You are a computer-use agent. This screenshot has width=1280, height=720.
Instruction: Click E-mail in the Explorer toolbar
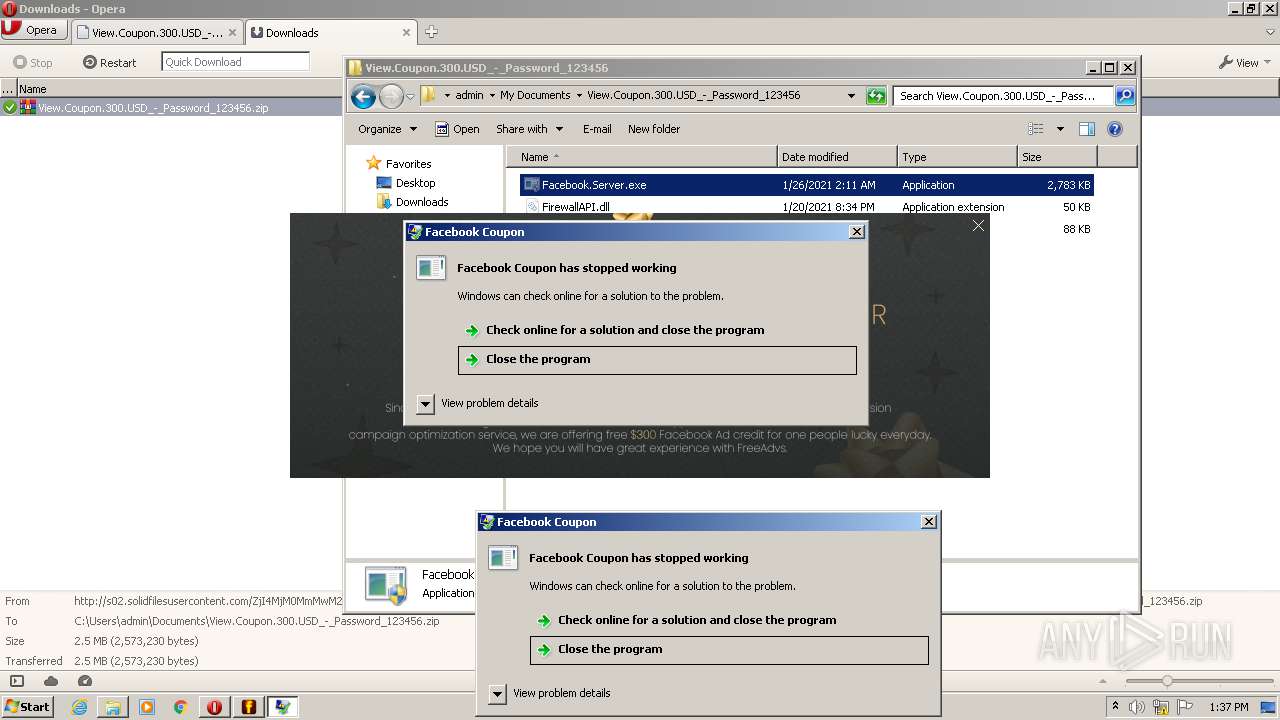point(597,129)
